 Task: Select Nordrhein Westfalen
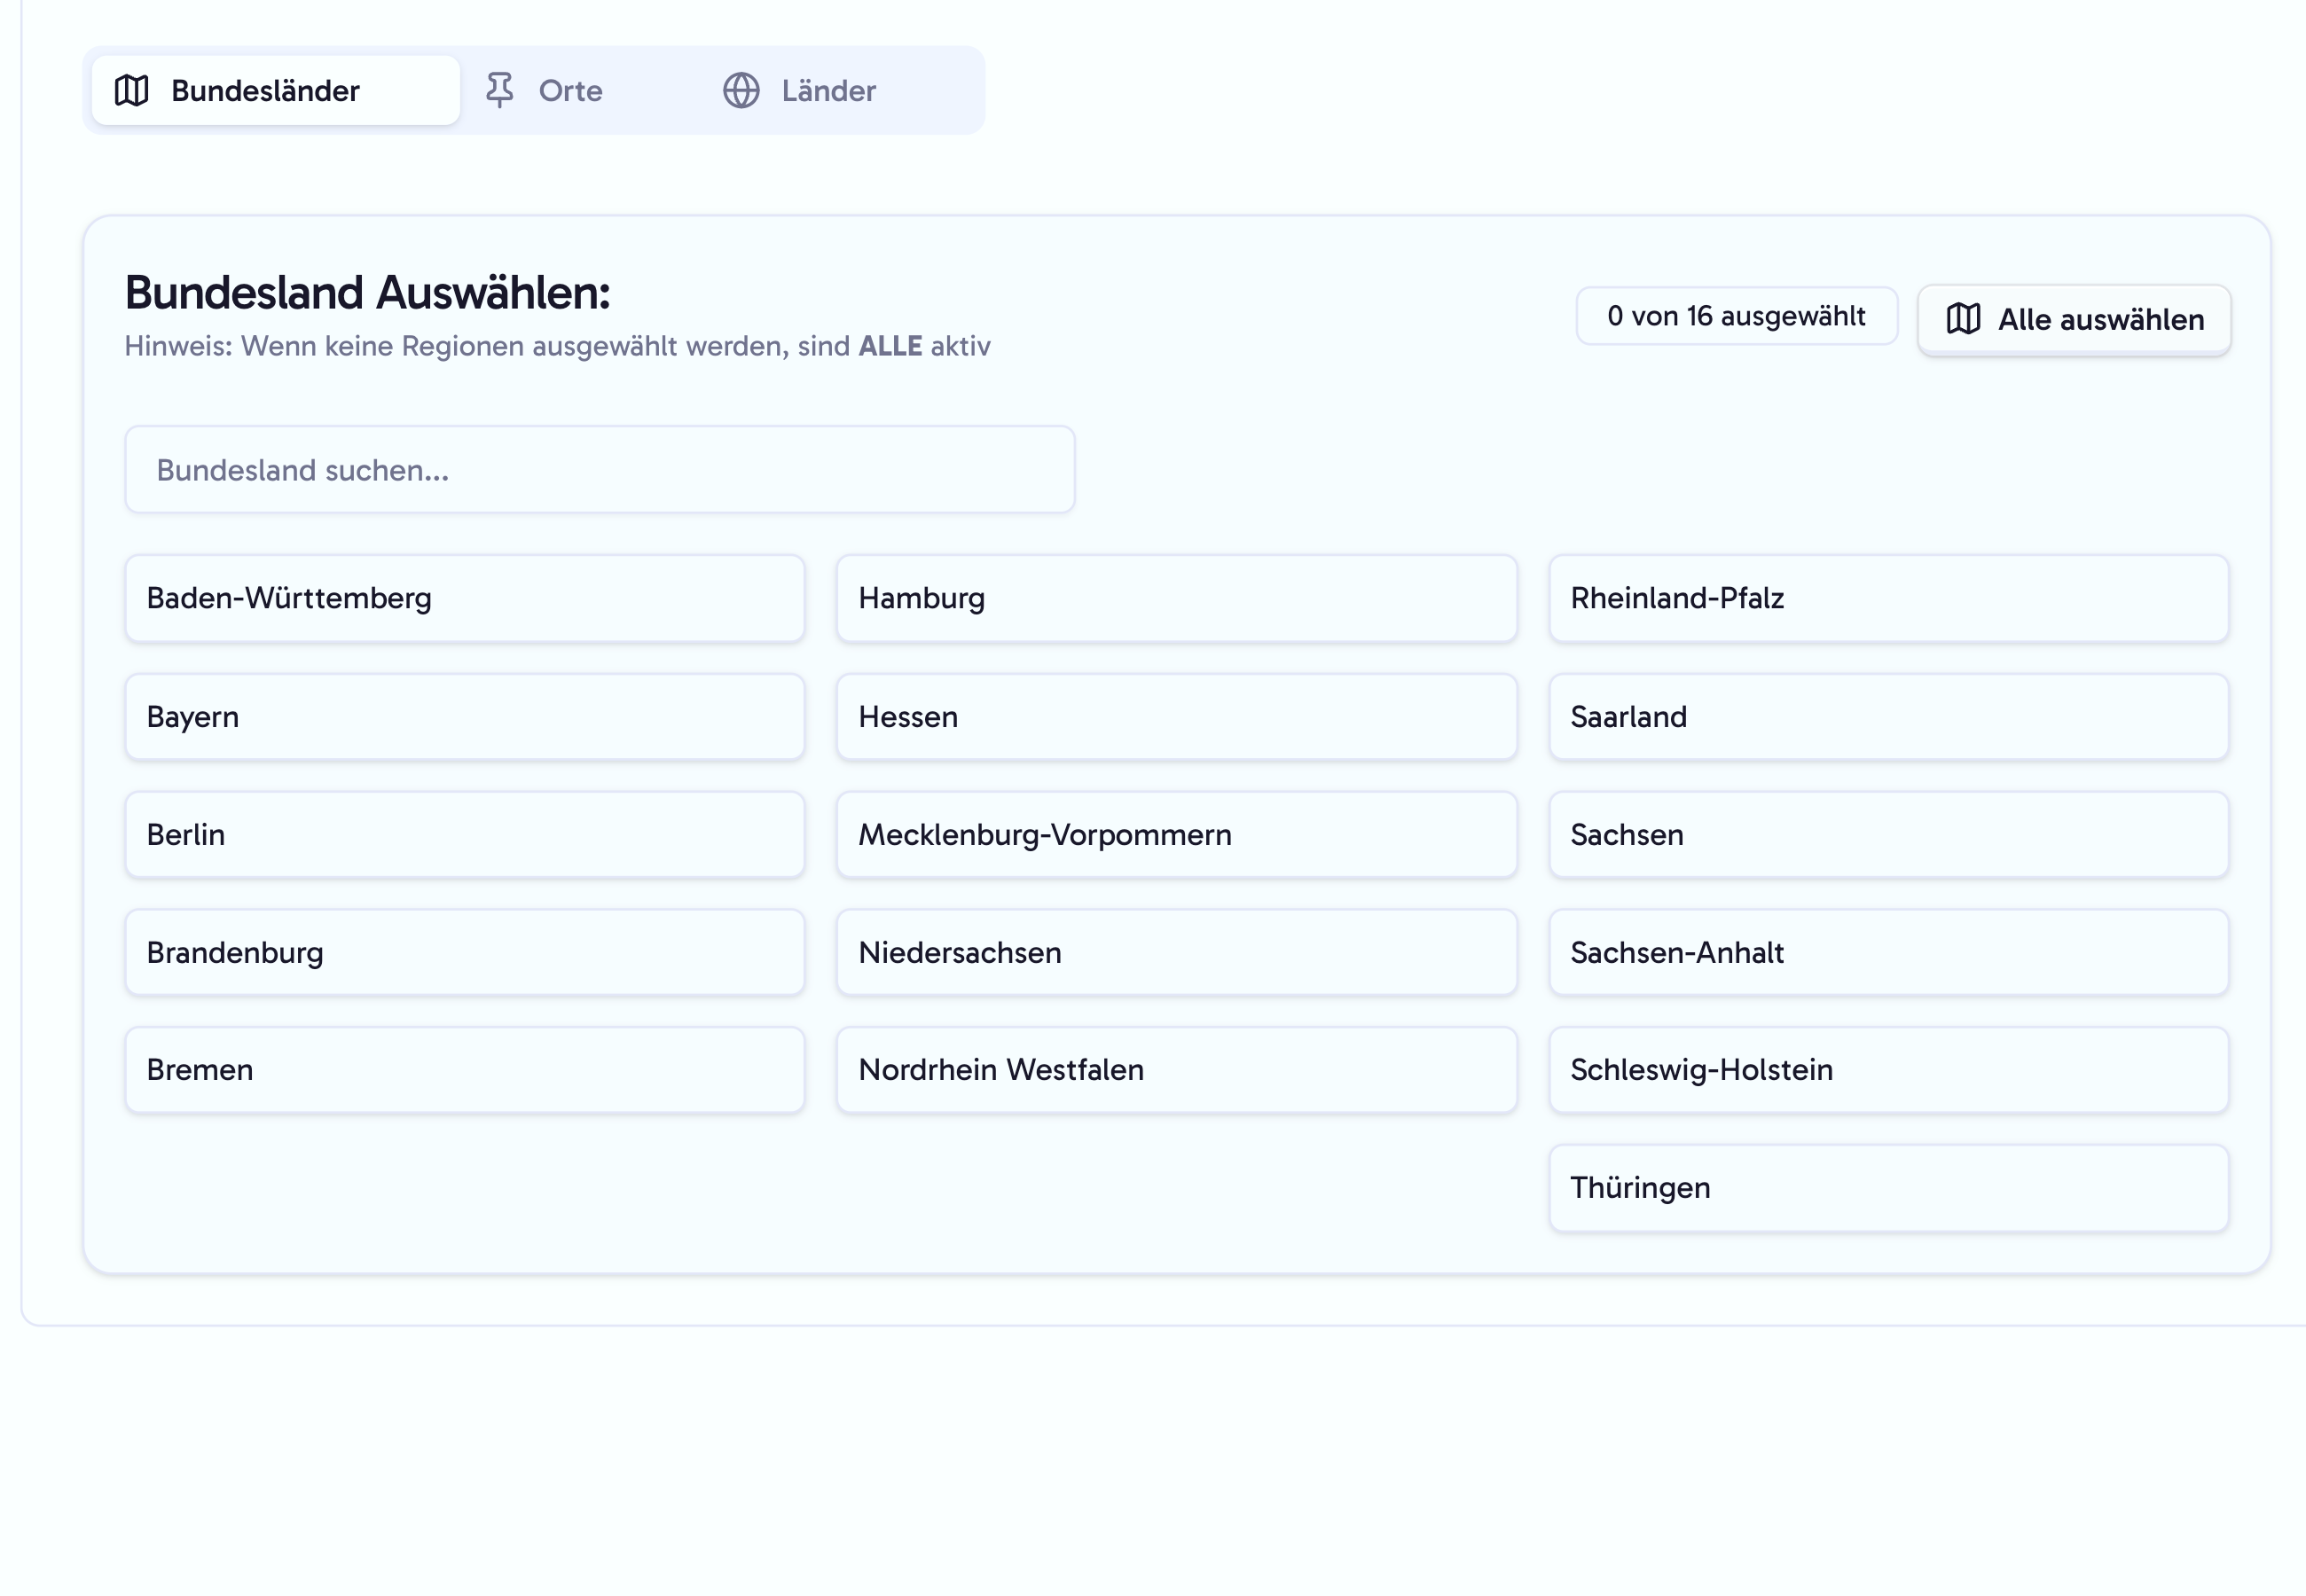pyautogui.click(x=1177, y=1070)
